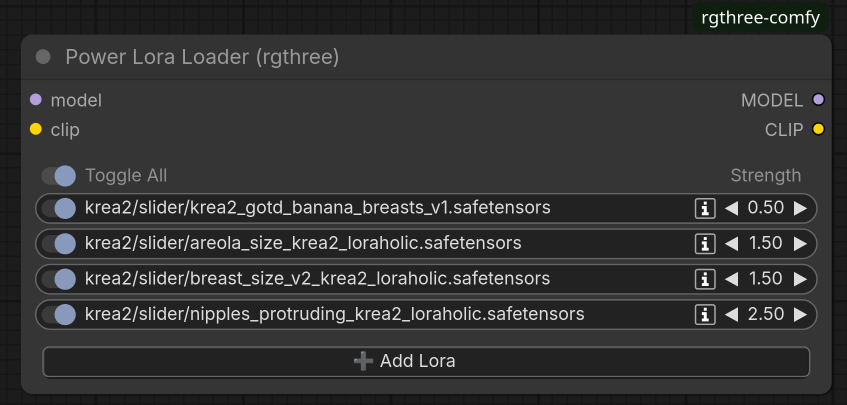The image size is (847, 405).
Task: Open info for banana_breasts_v1 lora
Action: point(705,208)
